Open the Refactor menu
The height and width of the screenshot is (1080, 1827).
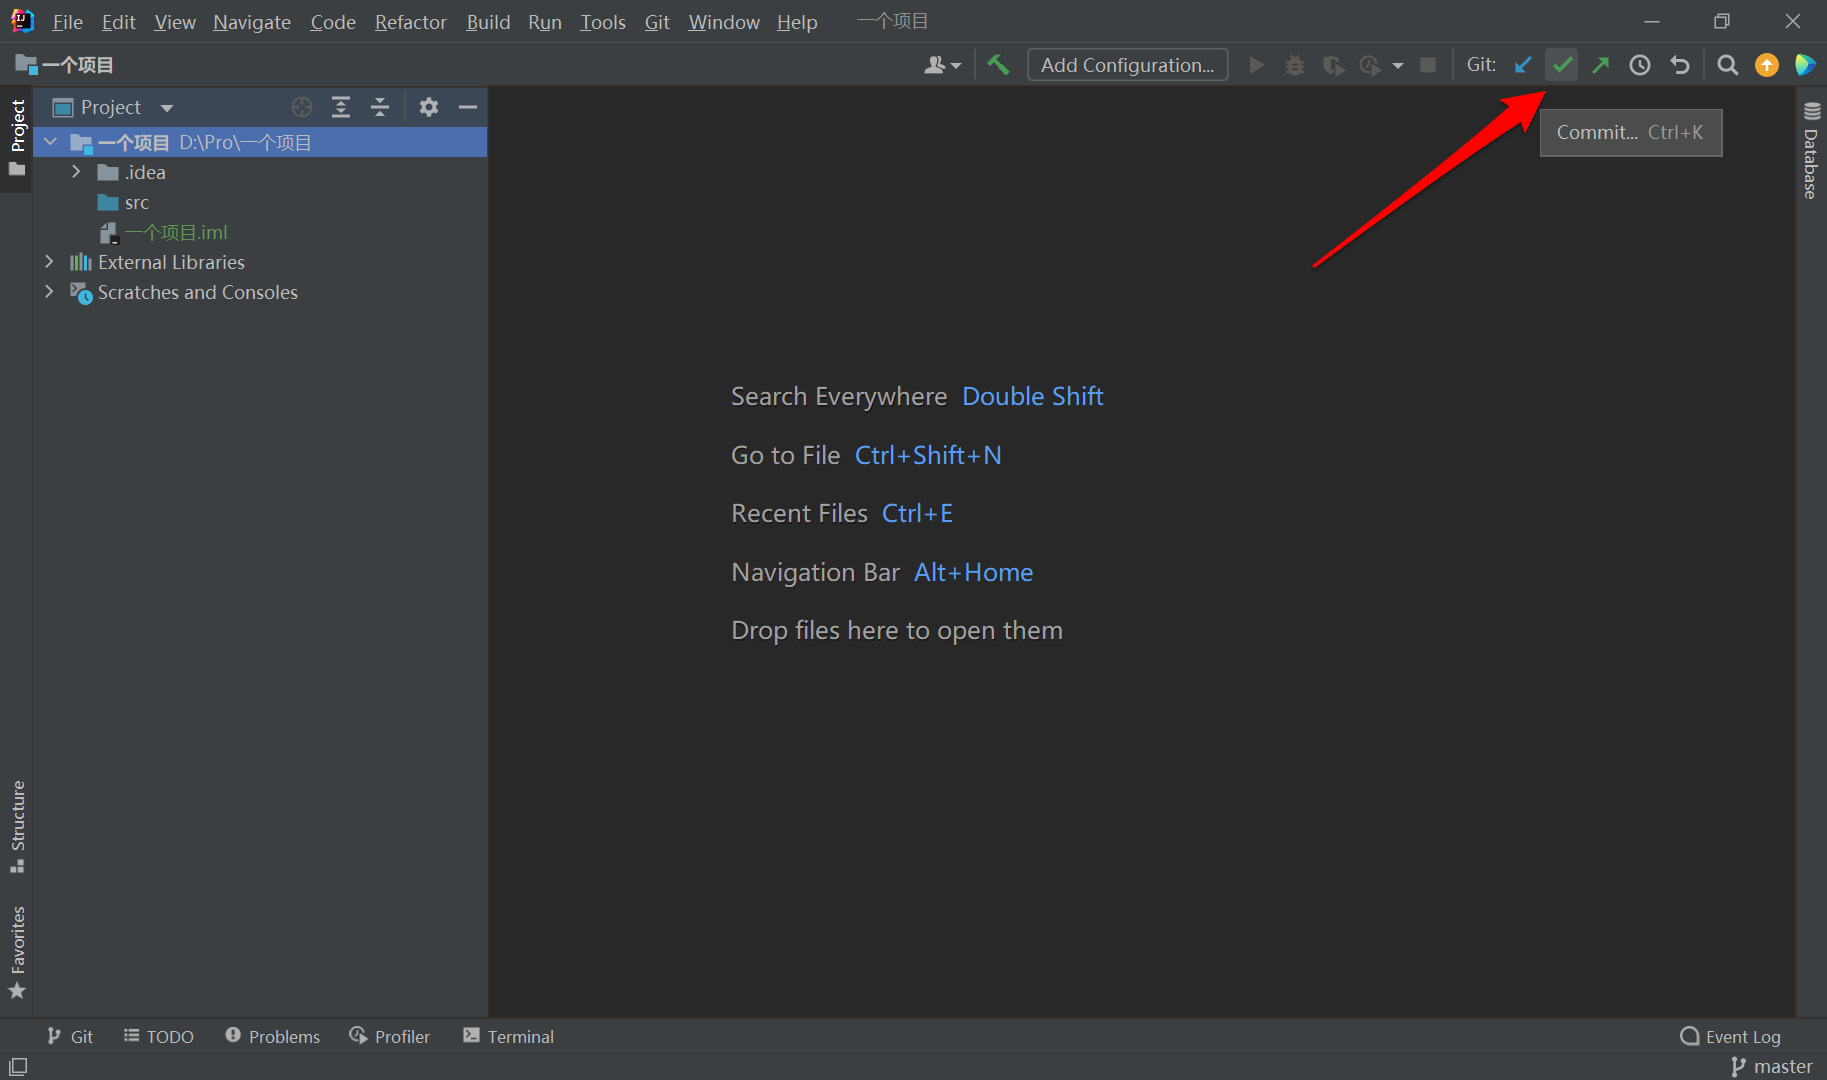(411, 22)
